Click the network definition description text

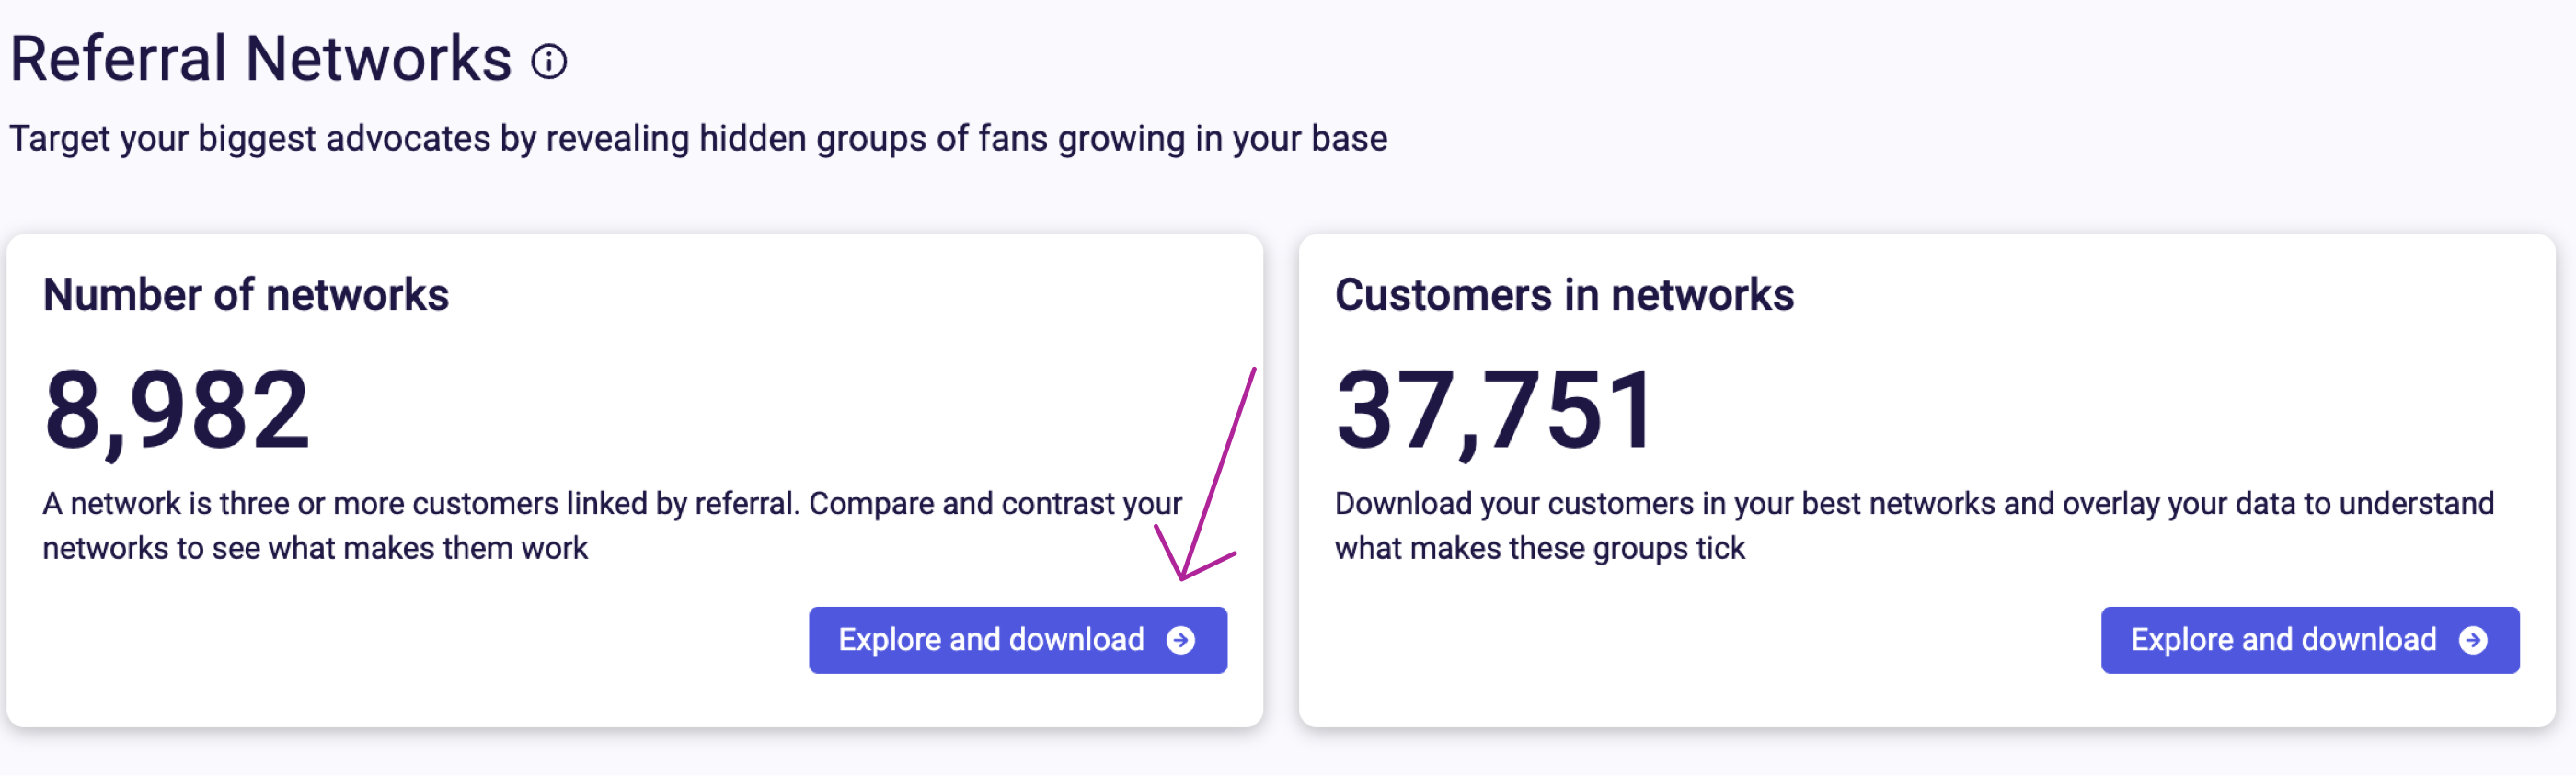612,526
